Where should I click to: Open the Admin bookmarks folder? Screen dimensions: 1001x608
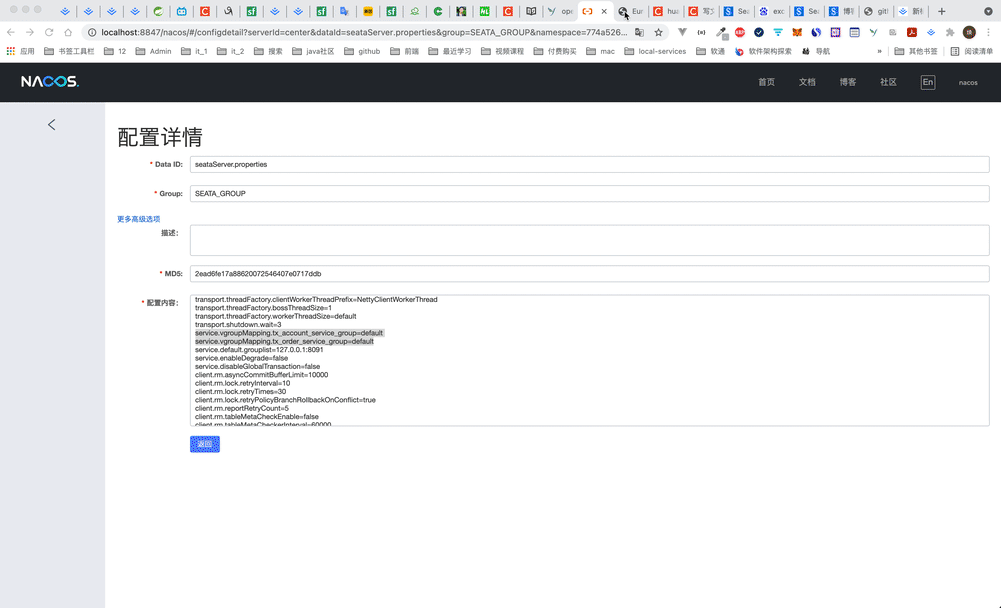[x=153, y=51]
